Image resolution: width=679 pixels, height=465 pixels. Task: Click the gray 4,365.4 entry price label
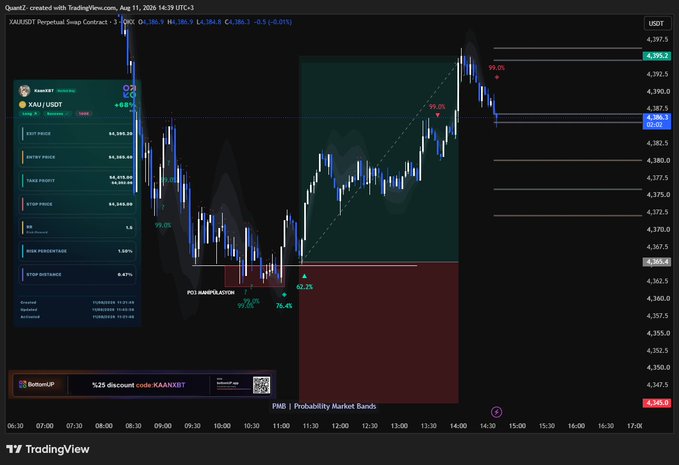[x=657, y=262]
